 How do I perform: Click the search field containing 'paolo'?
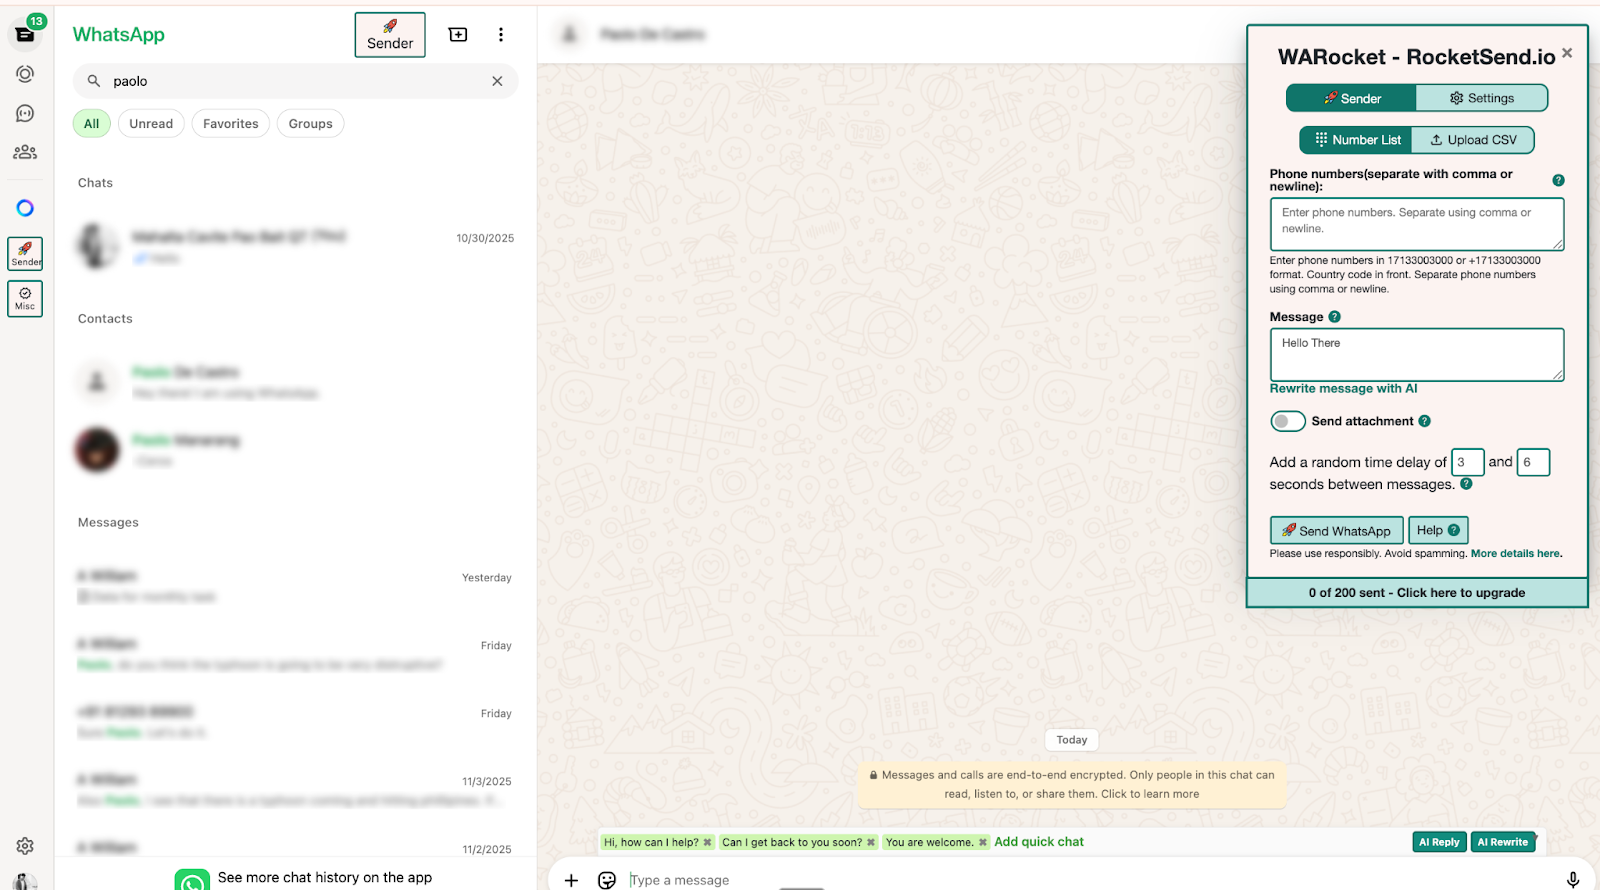pos(296,81)
